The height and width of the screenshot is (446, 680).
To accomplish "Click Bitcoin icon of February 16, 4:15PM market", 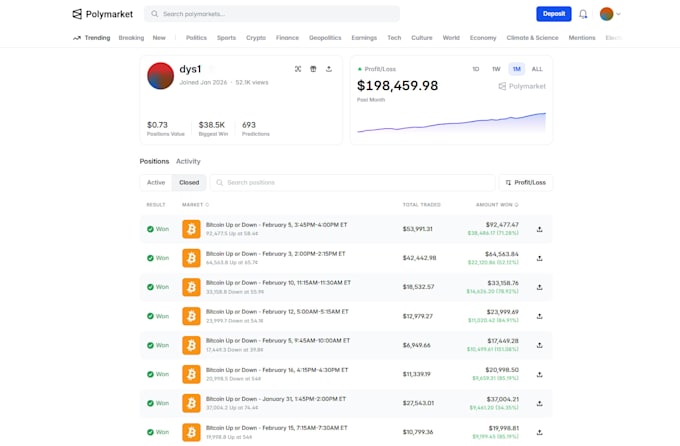I will (x=191, y=374).
